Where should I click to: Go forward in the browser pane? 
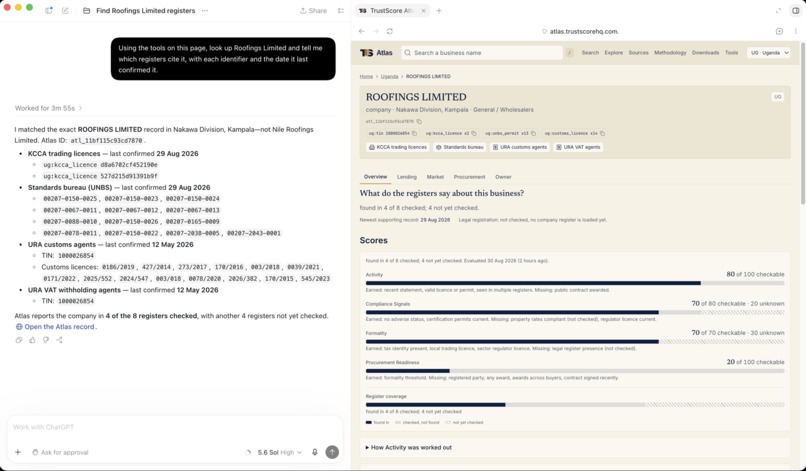coord(376,31)
